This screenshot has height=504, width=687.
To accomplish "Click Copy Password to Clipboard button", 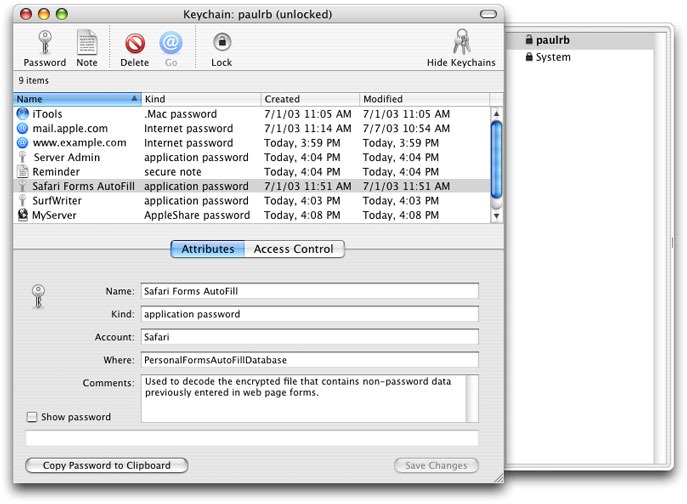I will pyautogui.click(x=106, y=465).
